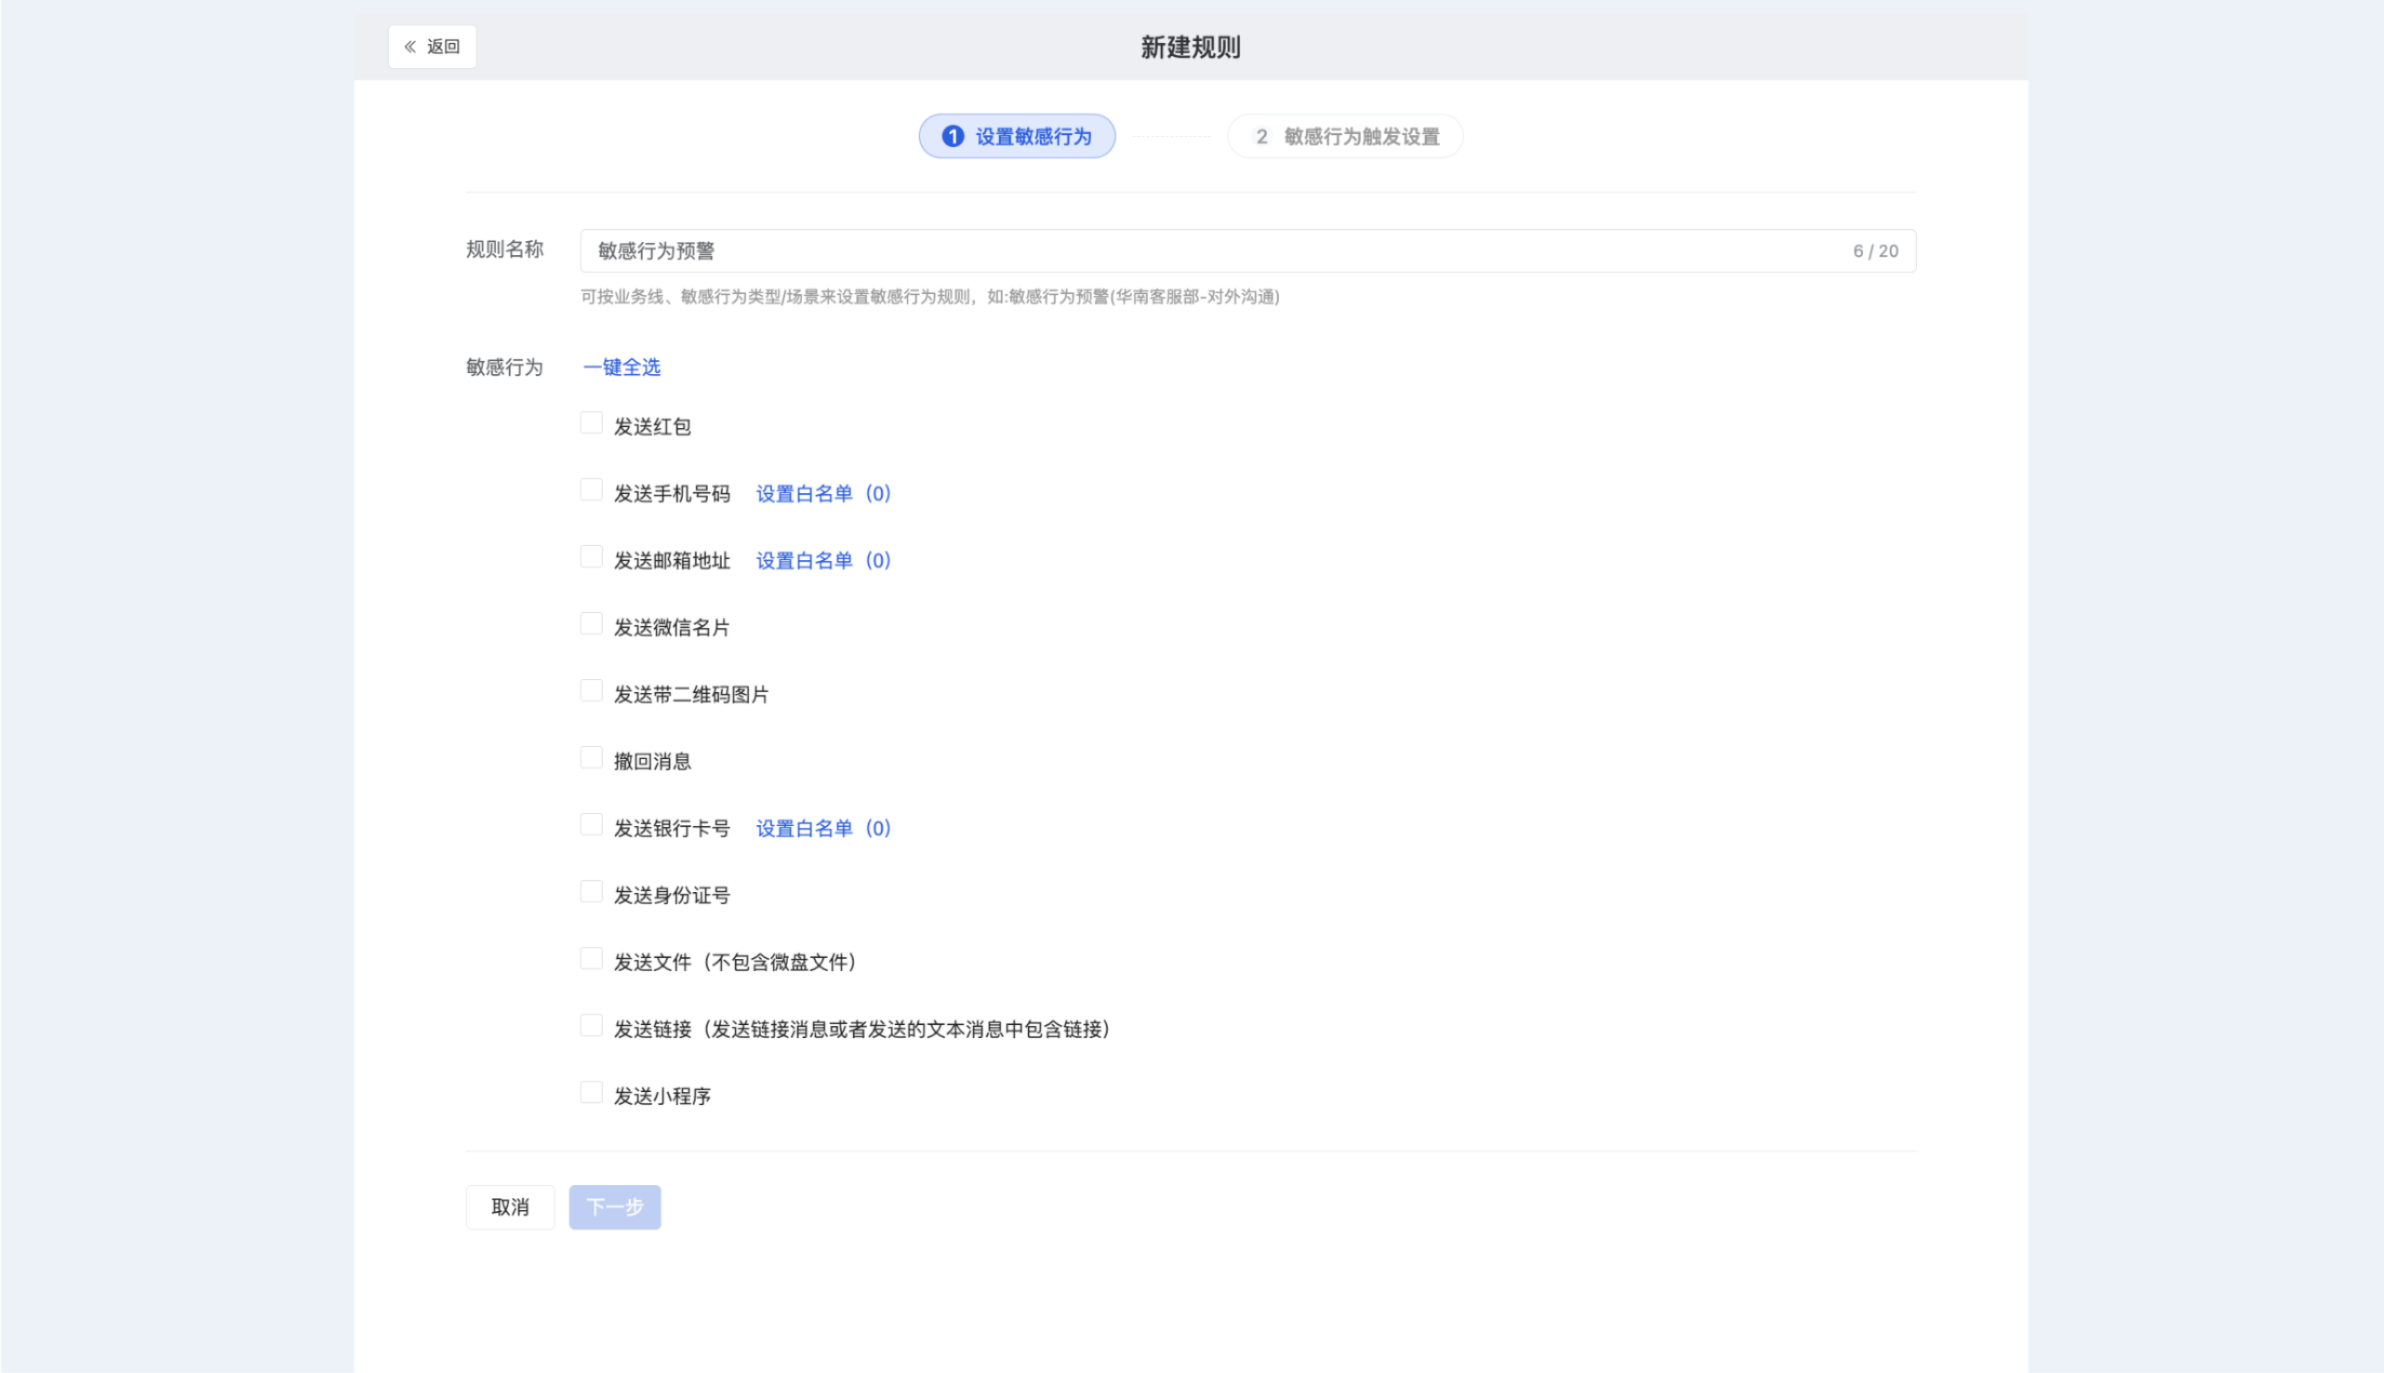The width and height of the screenshot is (2384, 1373).
Task: Check the 发送银行卡号 checkbox
Action: (592, 825)
